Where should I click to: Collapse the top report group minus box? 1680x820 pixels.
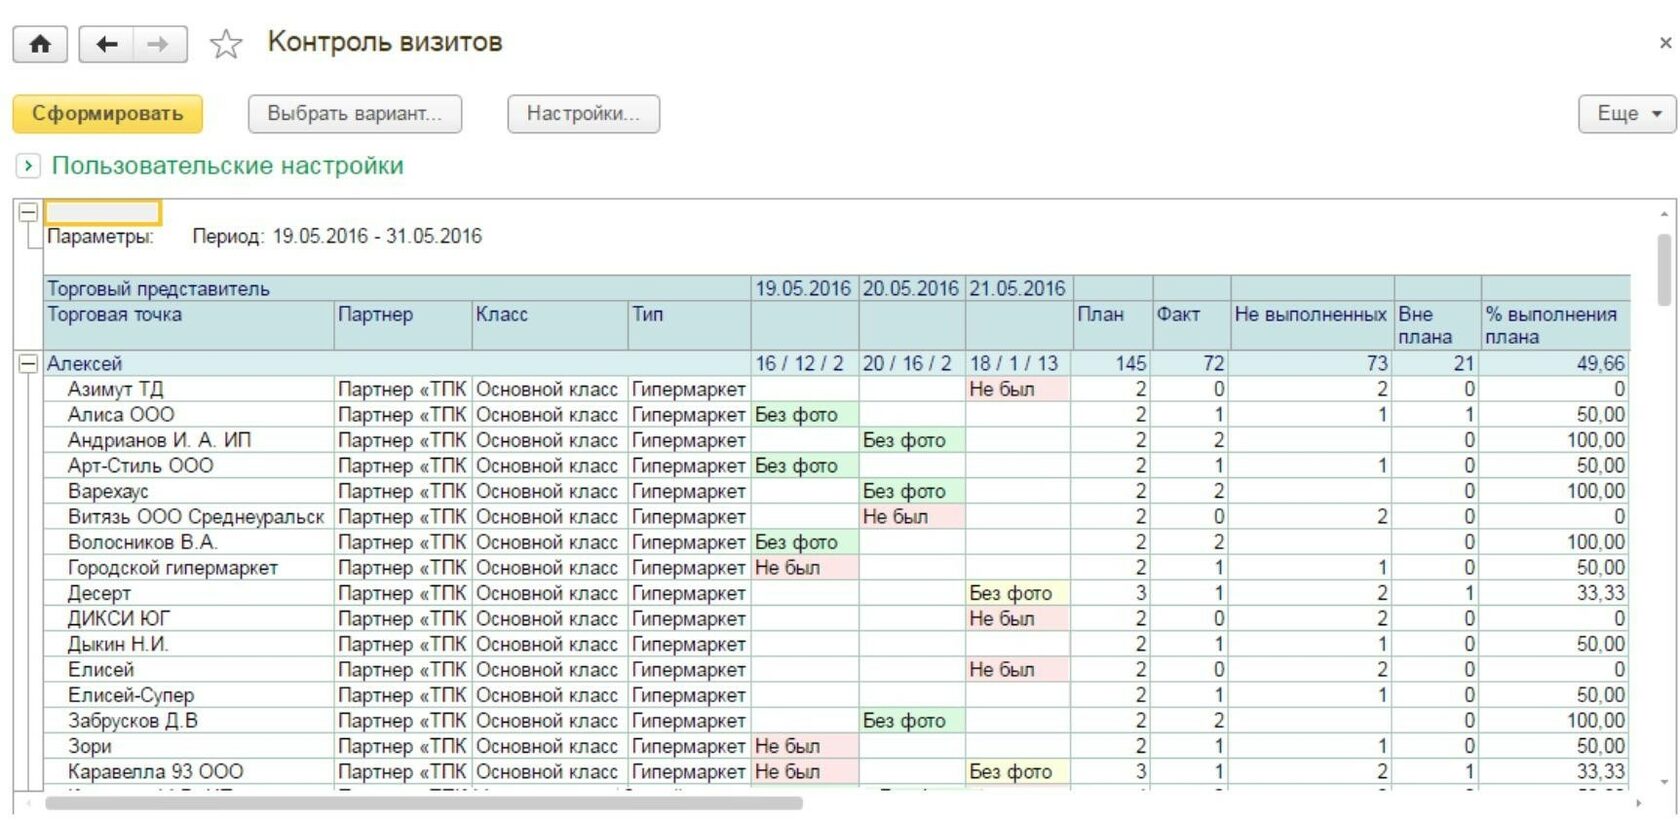click(28, 212)
